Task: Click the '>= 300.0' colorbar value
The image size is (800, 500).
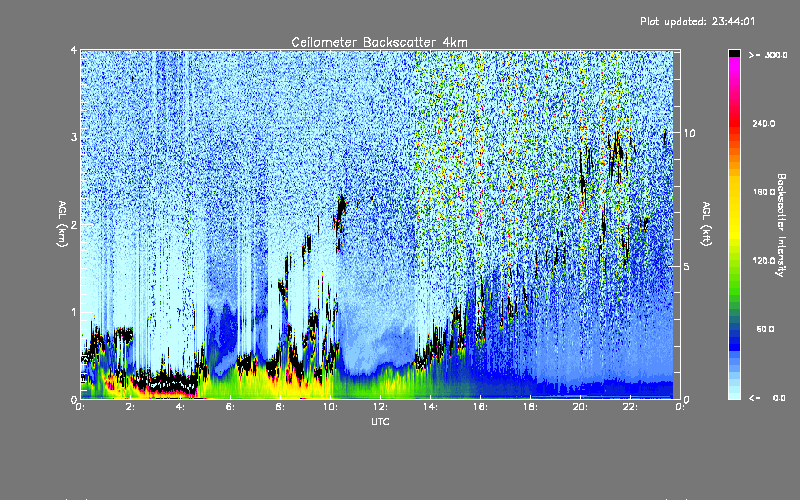Action: (x=768, y=55)
